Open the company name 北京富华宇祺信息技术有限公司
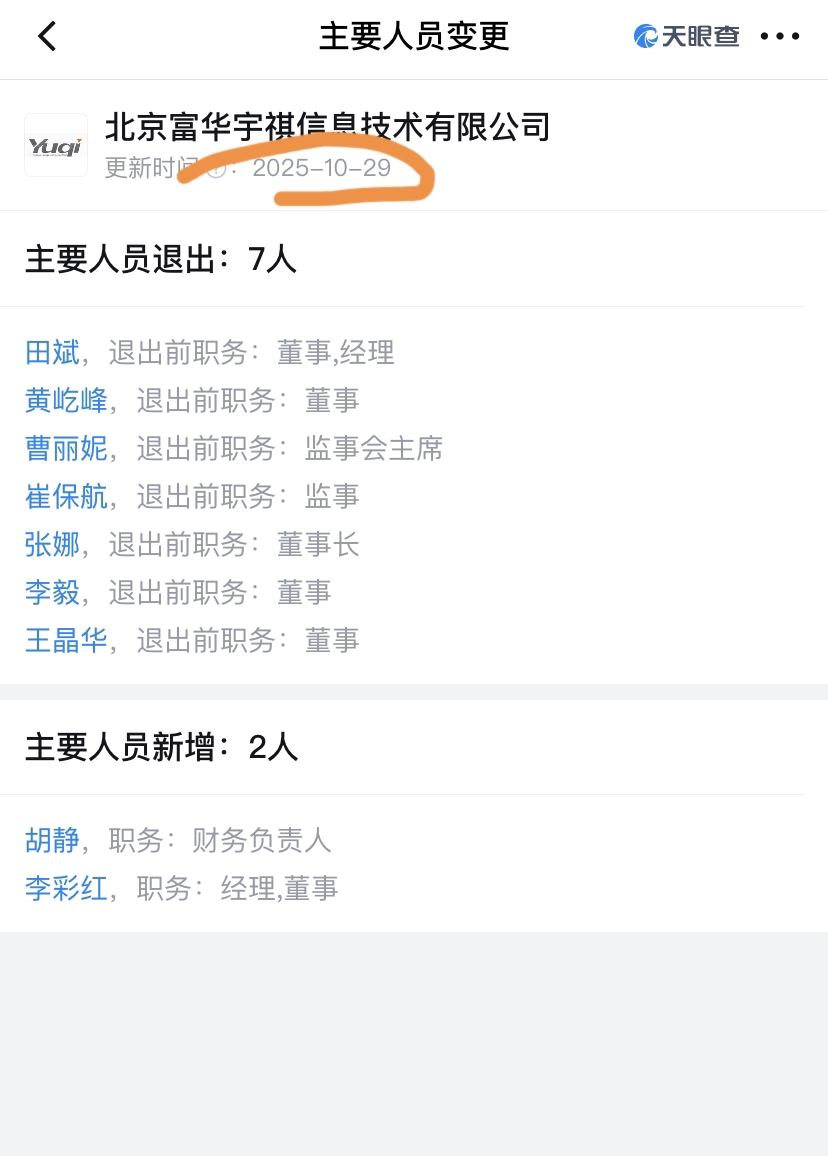 pos(328,127)
